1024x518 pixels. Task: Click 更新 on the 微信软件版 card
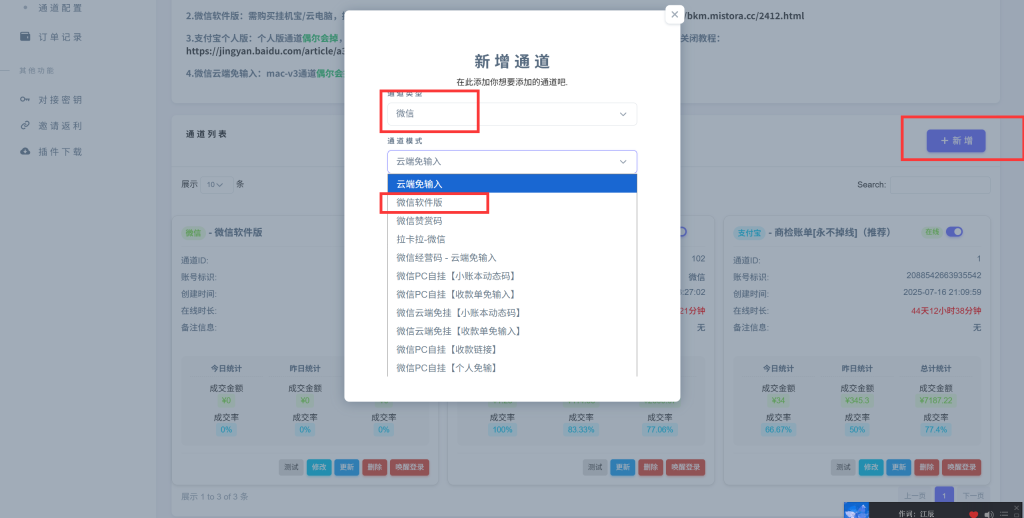coord(347,467)
